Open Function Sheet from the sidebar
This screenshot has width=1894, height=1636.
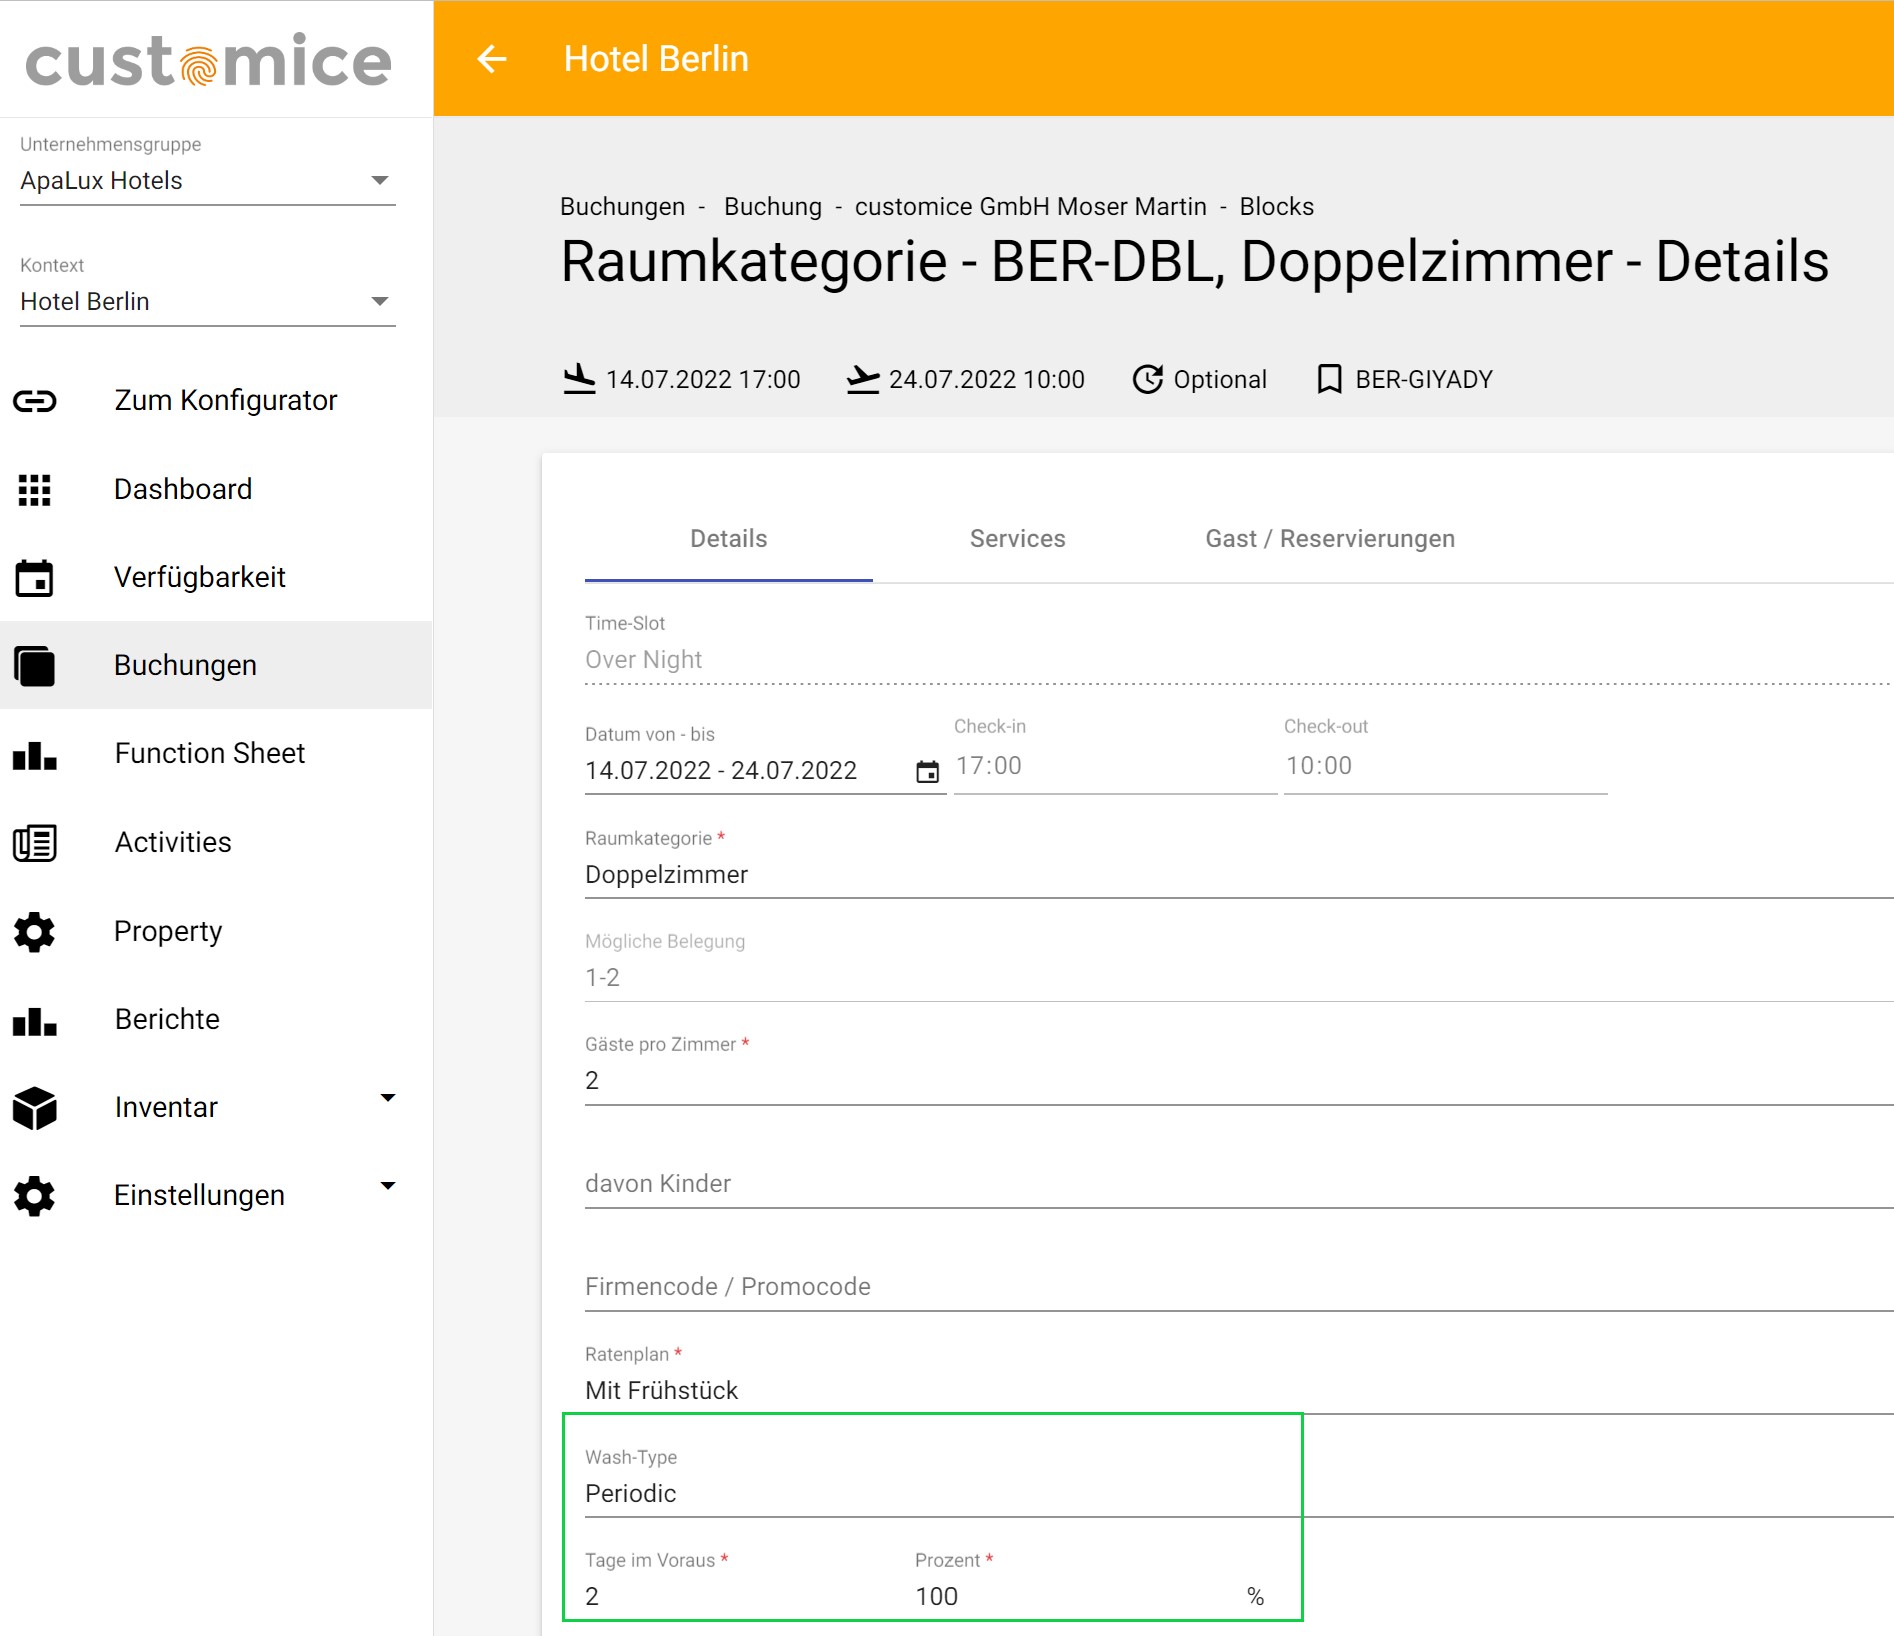click(216, 754)
